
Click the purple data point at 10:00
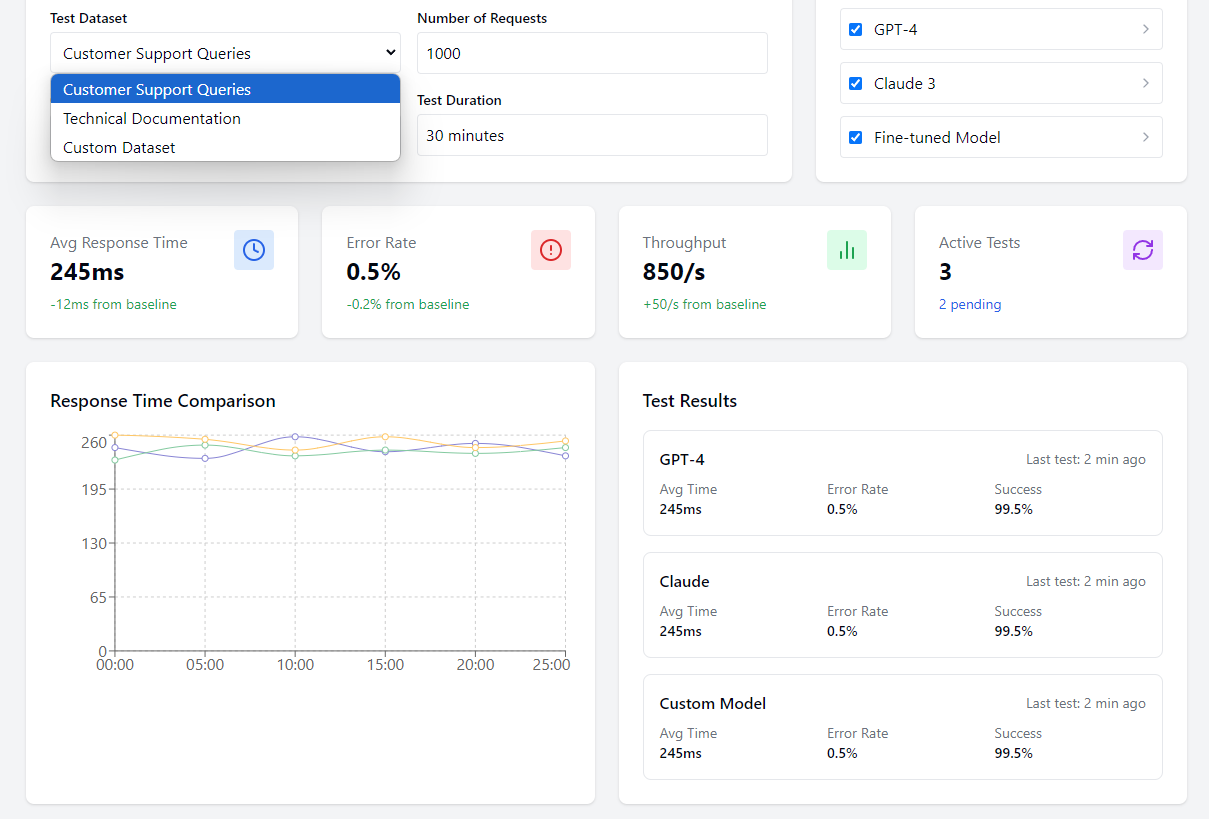click(295, 437)
